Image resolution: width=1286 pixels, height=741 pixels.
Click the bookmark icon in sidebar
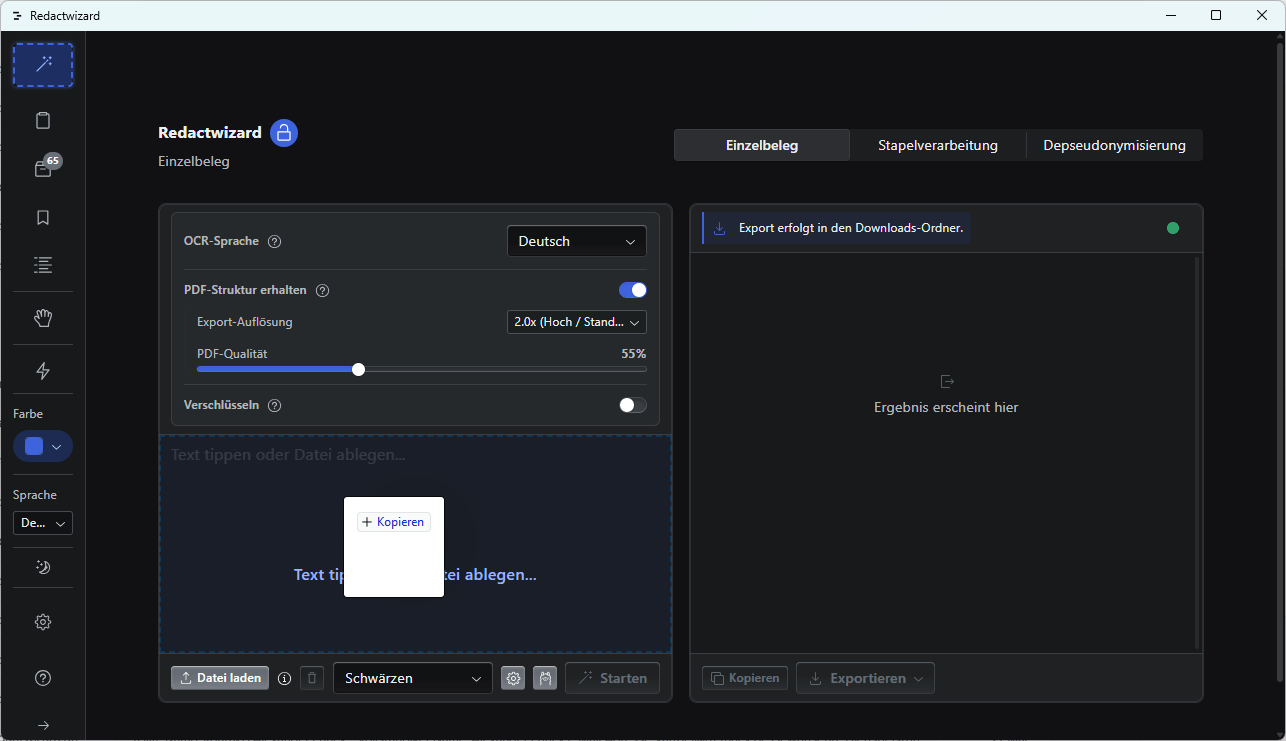(x=43, y=217)
